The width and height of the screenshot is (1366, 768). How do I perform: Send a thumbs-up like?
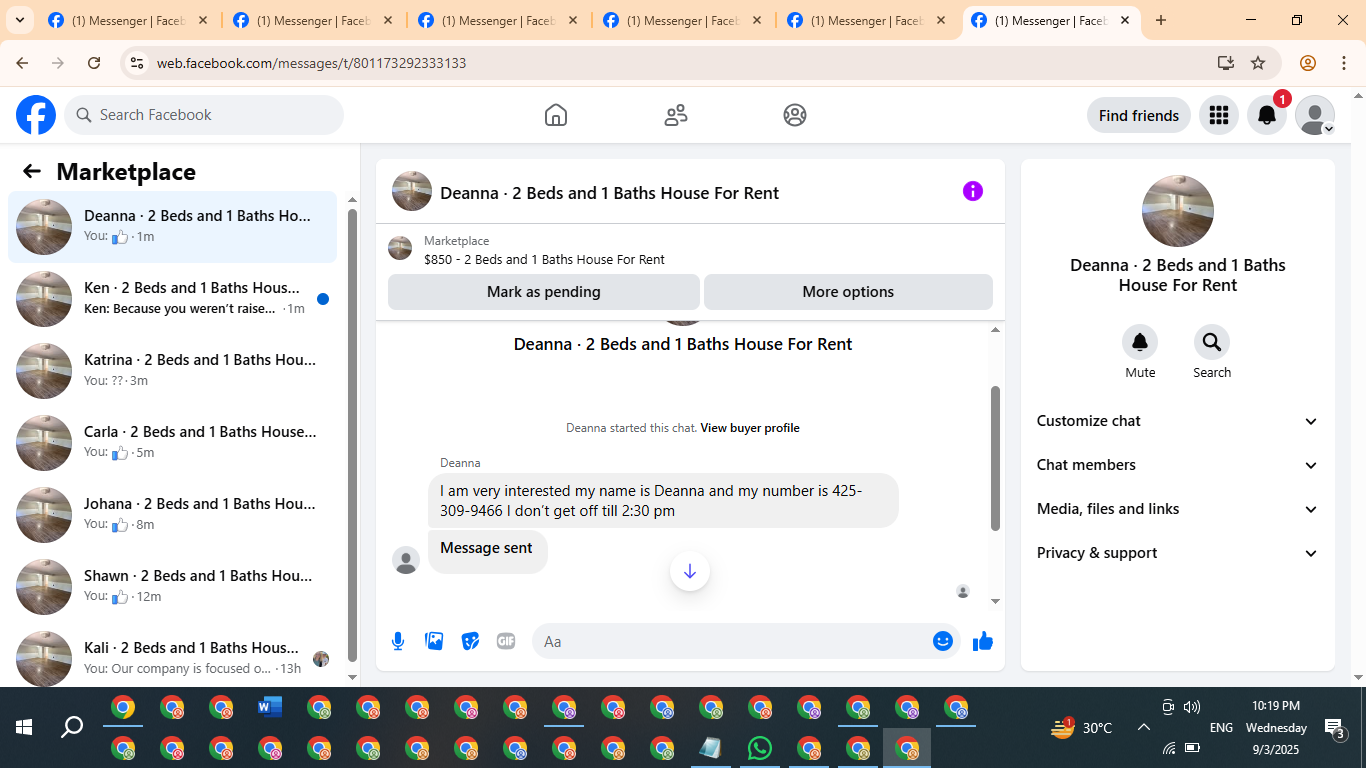(x=983, y=641)
